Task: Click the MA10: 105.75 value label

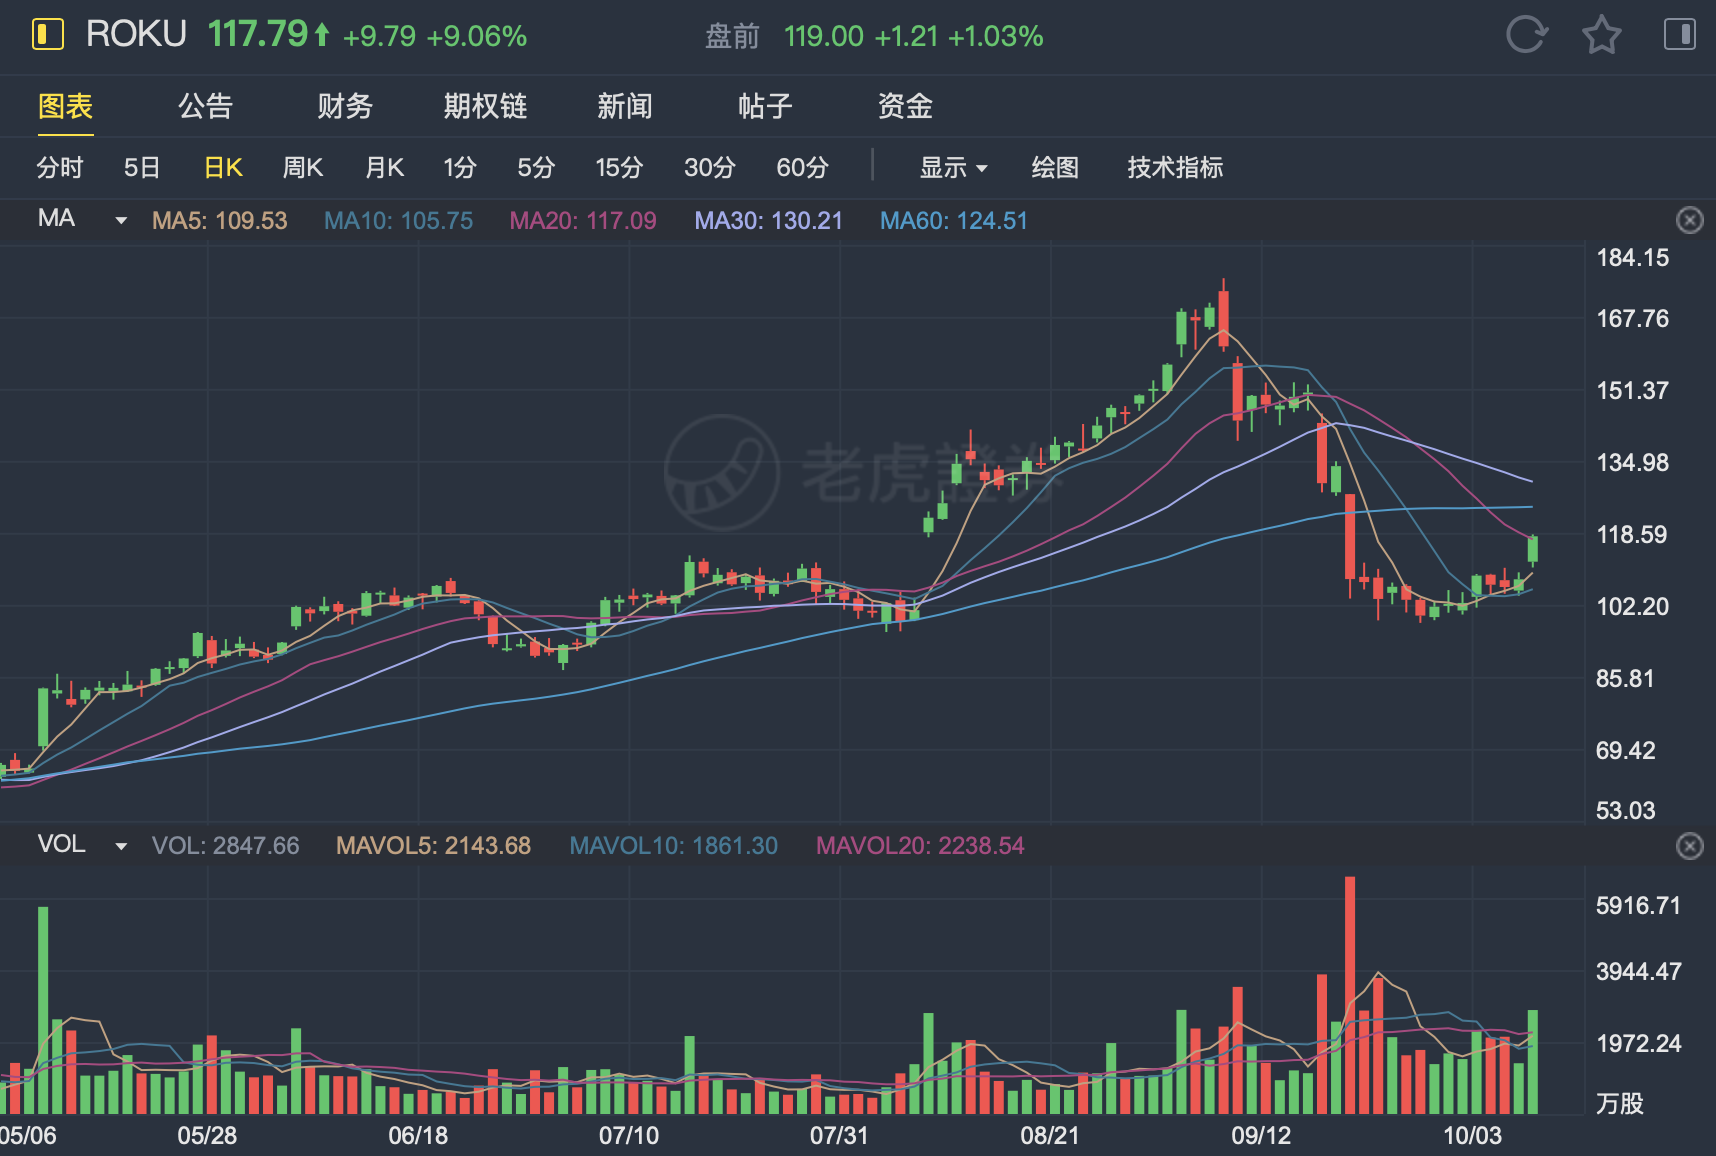Action: coord(399,221)
